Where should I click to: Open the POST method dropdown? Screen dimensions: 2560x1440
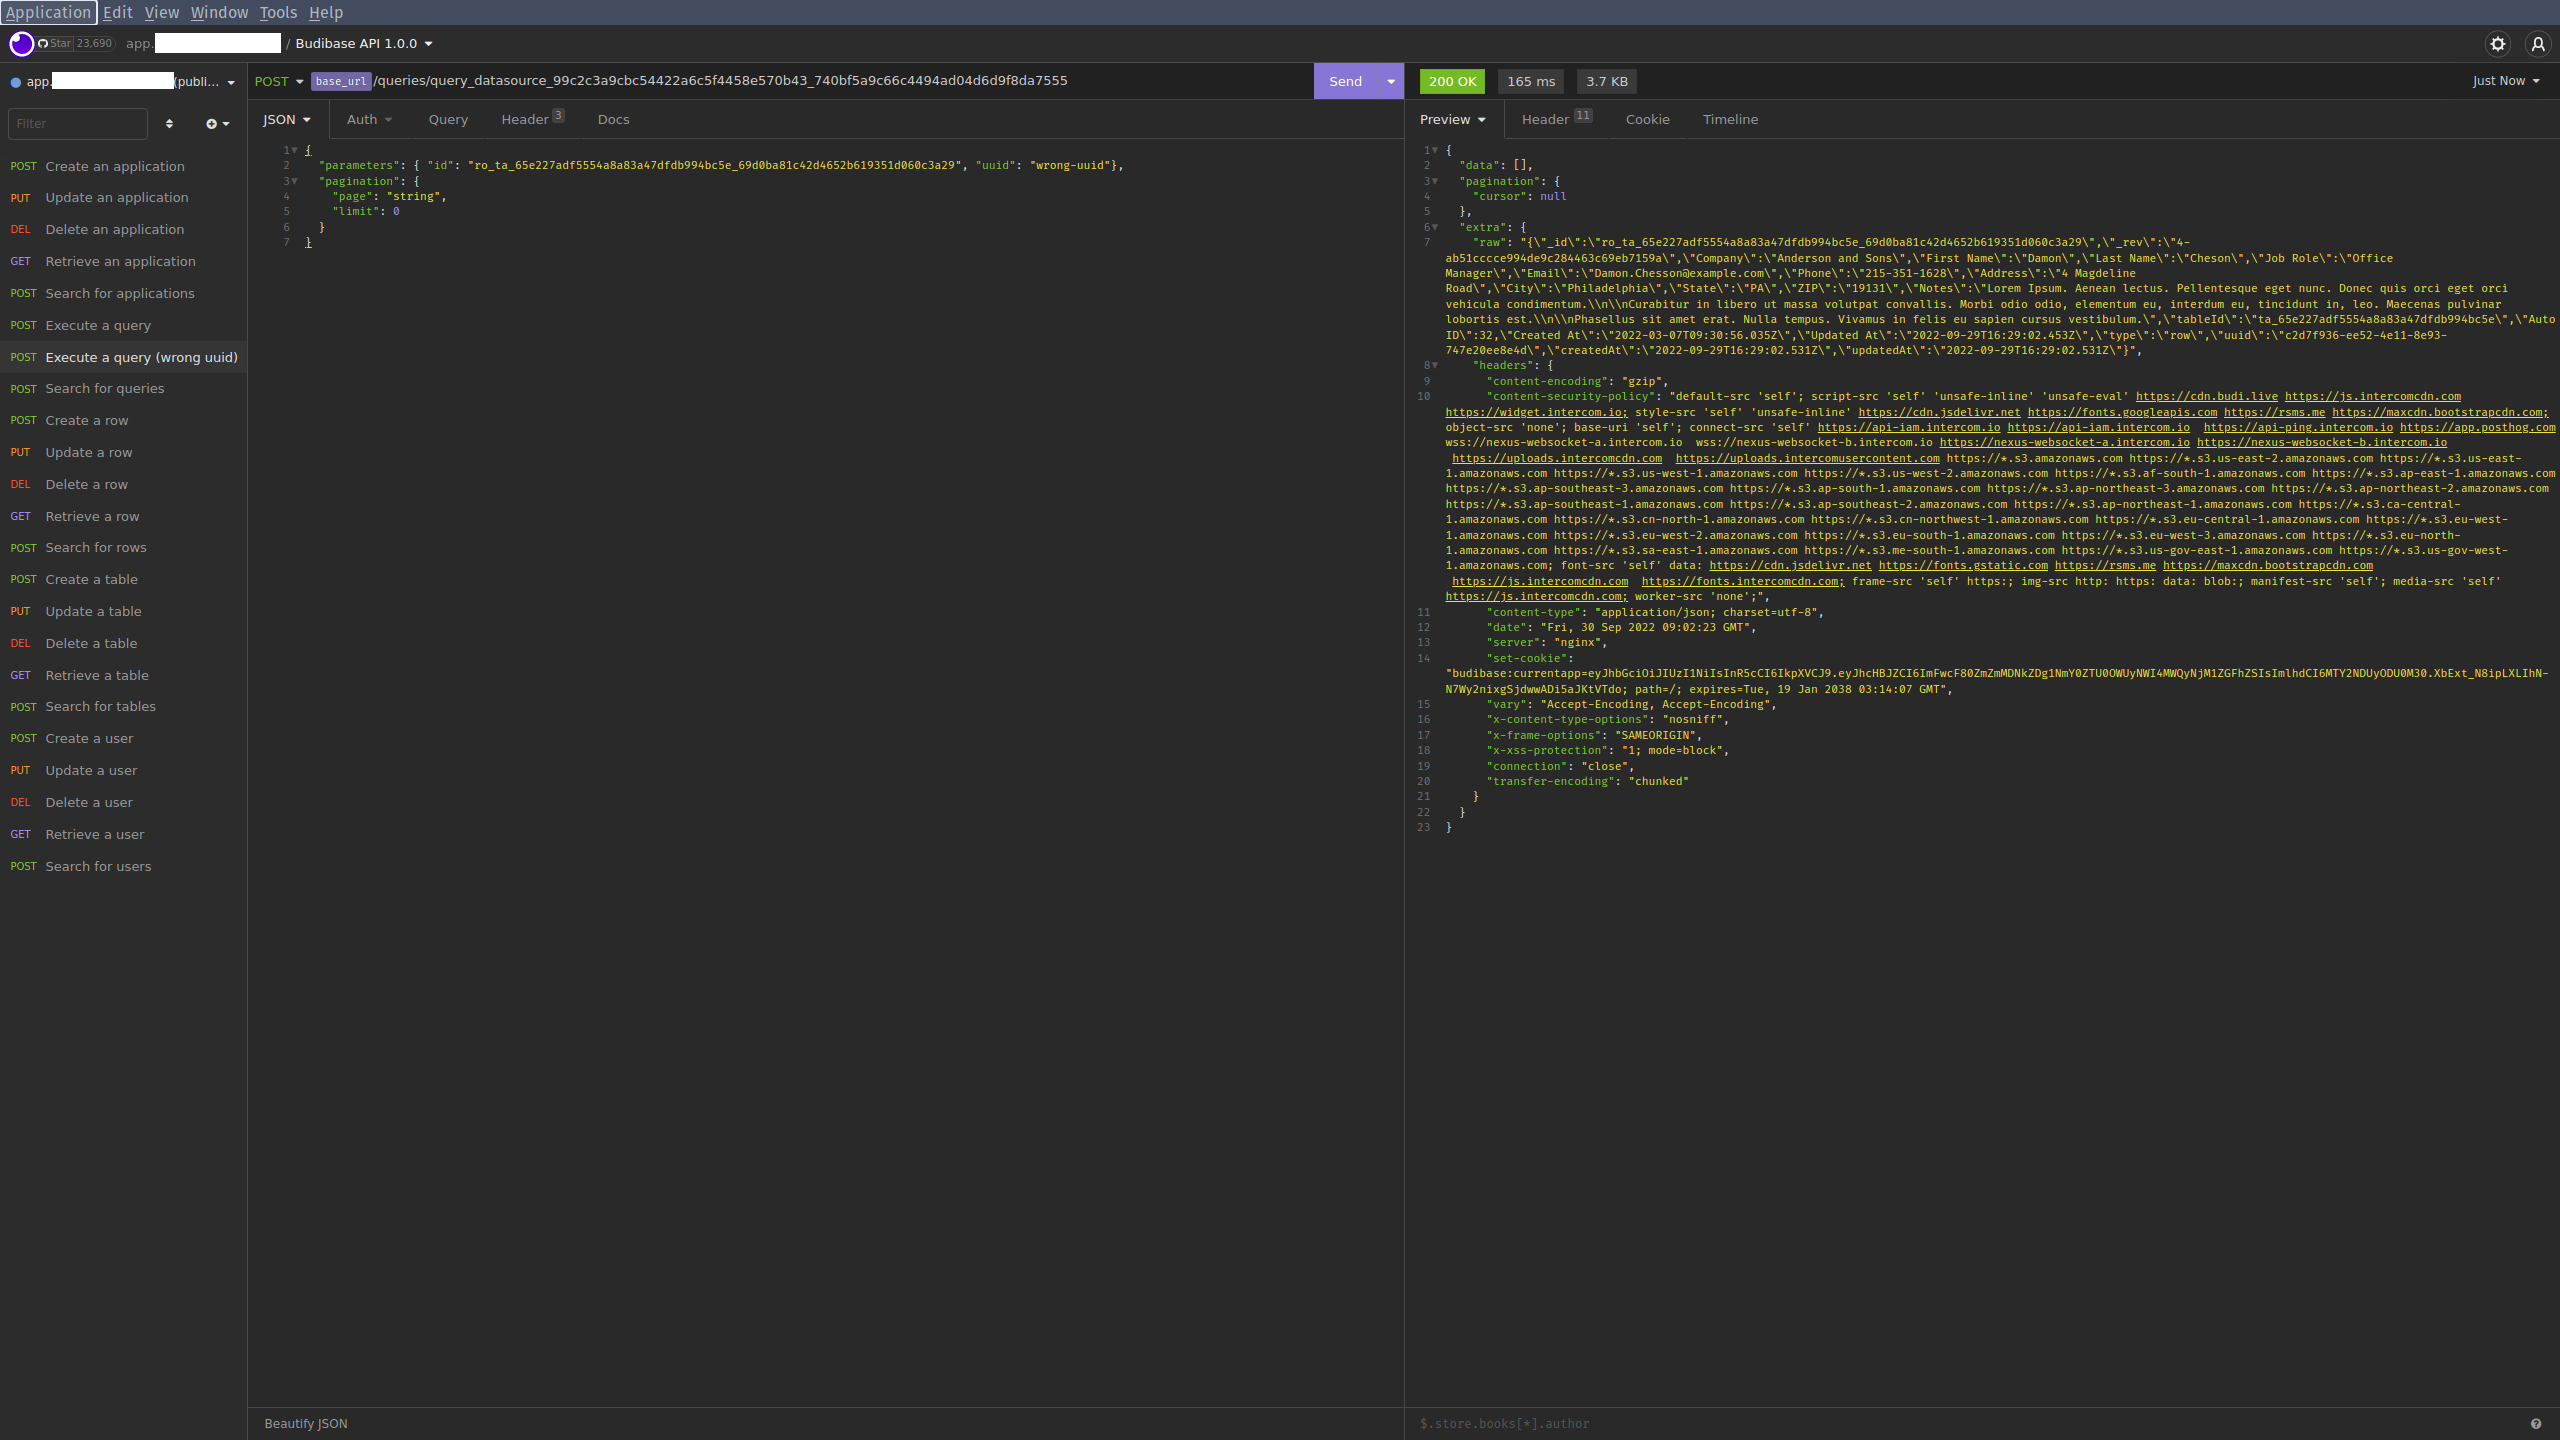point(279,81)
